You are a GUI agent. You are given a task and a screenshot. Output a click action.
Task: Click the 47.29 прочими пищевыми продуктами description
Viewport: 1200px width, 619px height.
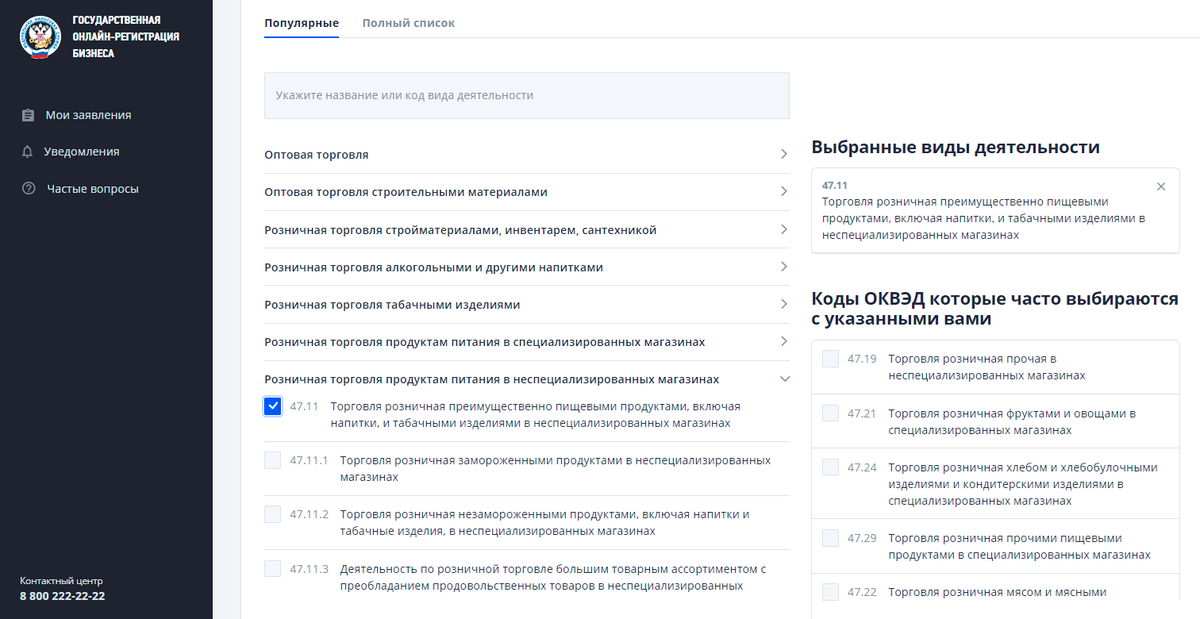coord(1019,546)
